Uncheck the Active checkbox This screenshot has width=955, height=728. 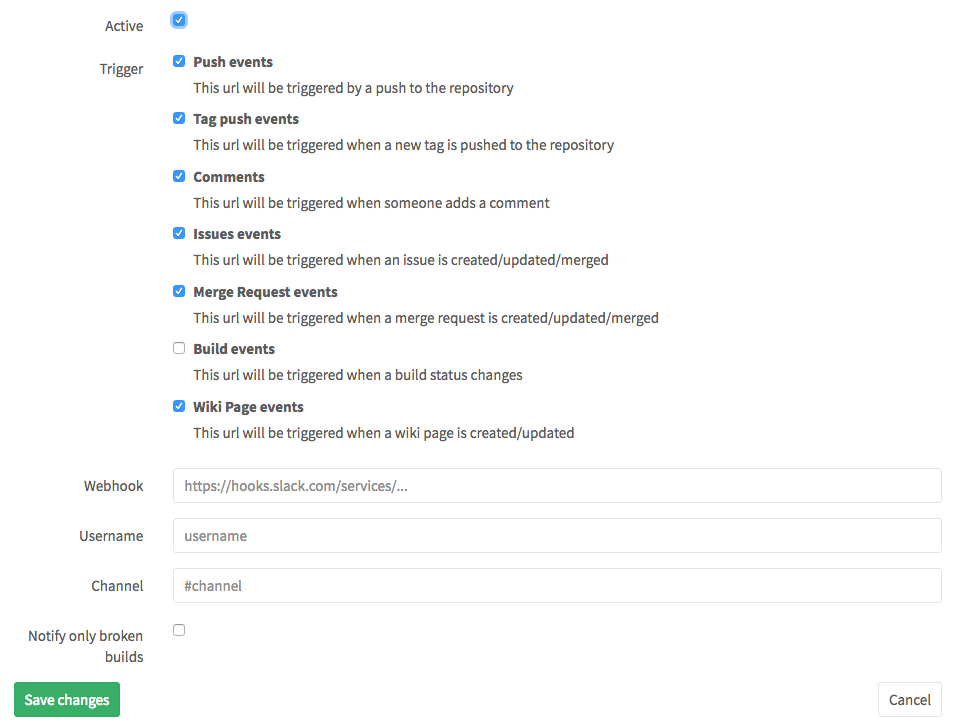coord(179,20)
